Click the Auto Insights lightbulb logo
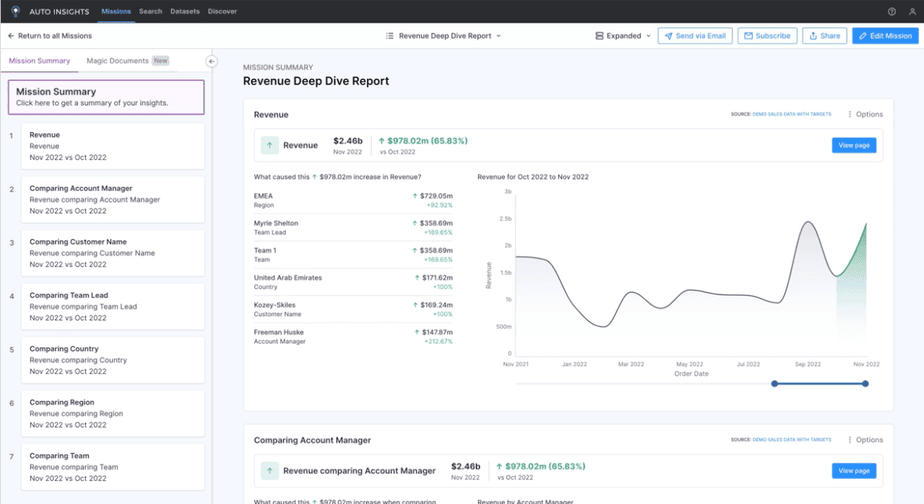This screenshot has width=924, height=504. (x=15, y=11)
